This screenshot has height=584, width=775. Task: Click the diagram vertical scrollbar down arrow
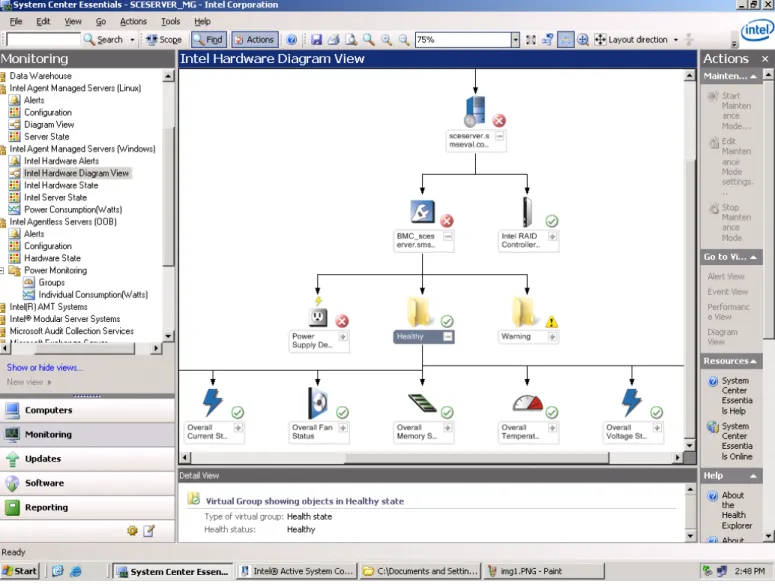click(x=689, y=445)
